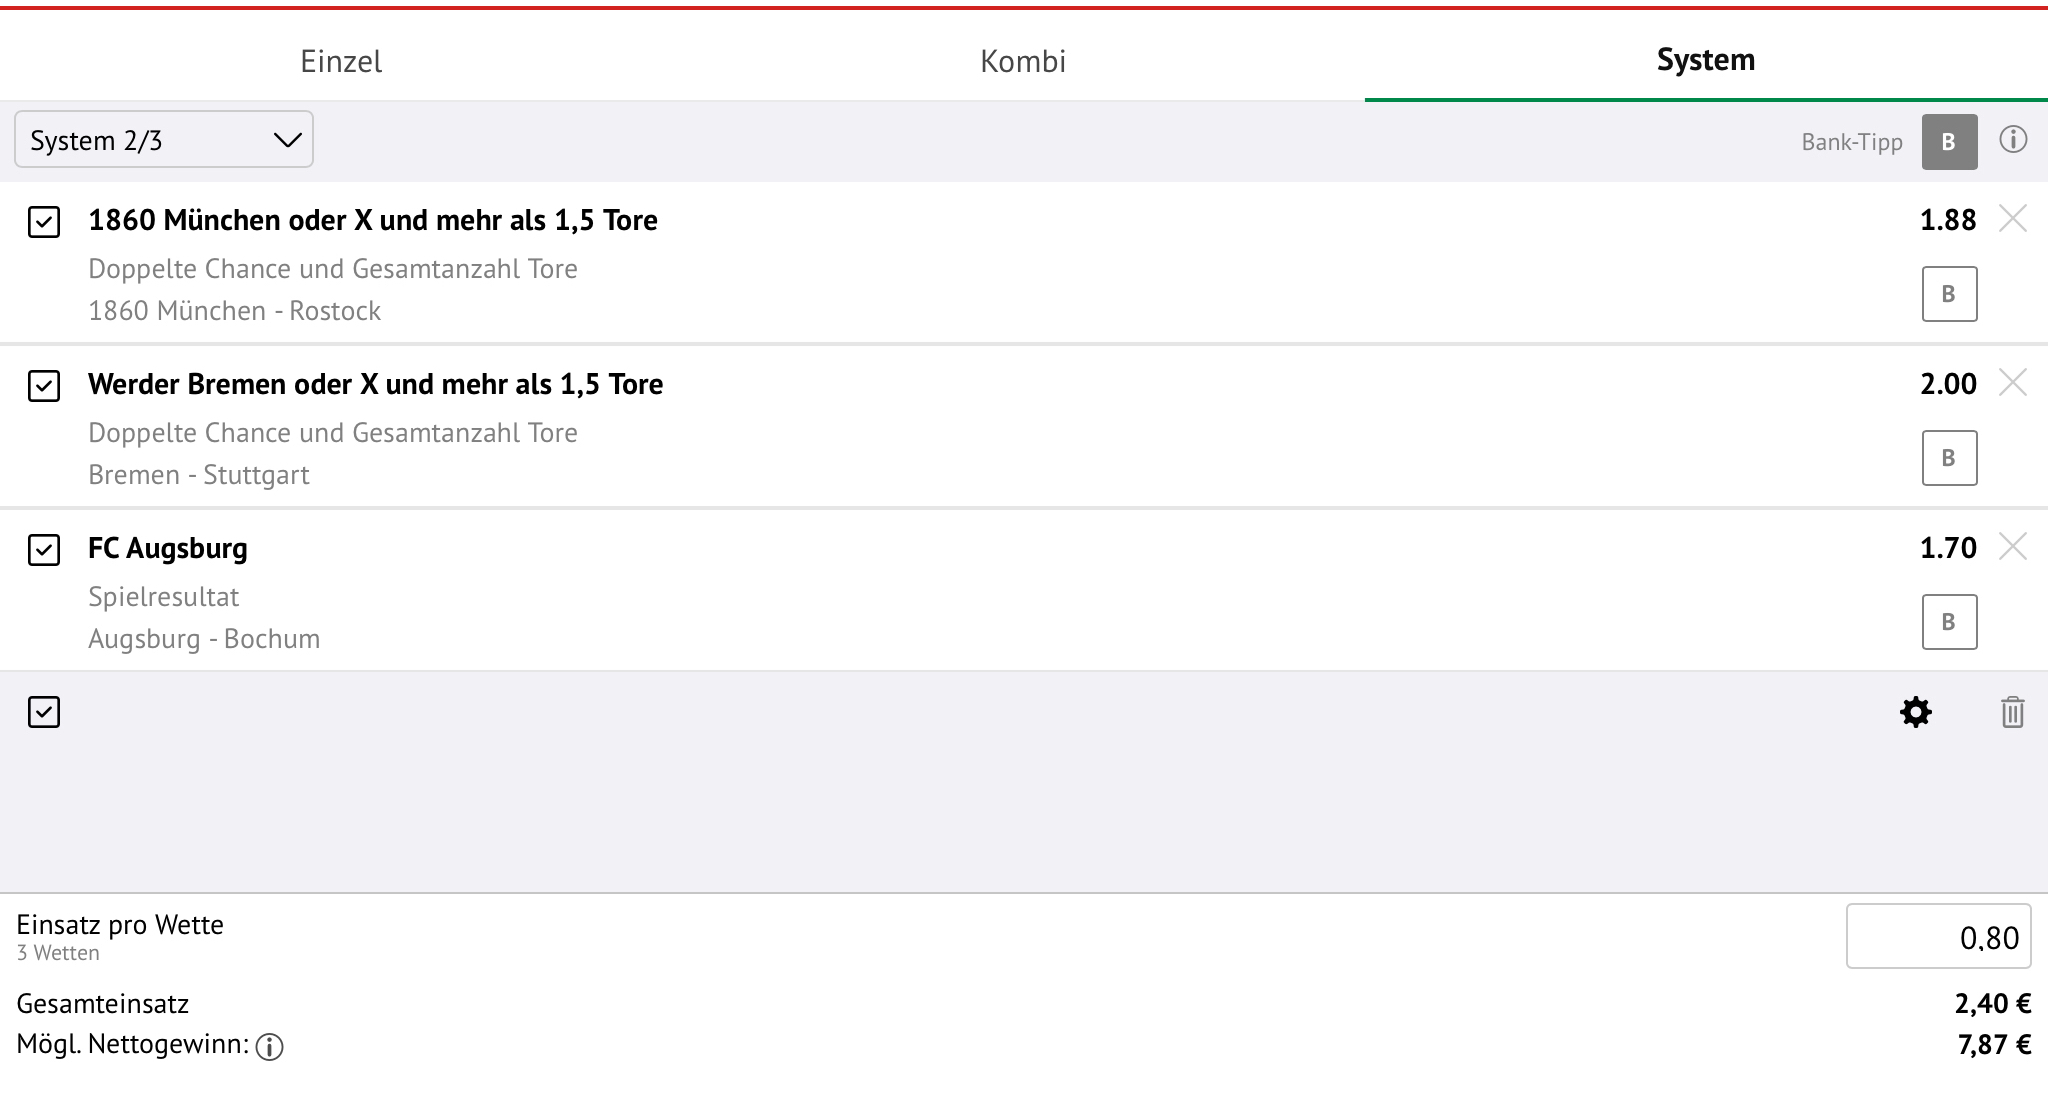Set FC Augsburg bet as bank

tap(1949, 622)
